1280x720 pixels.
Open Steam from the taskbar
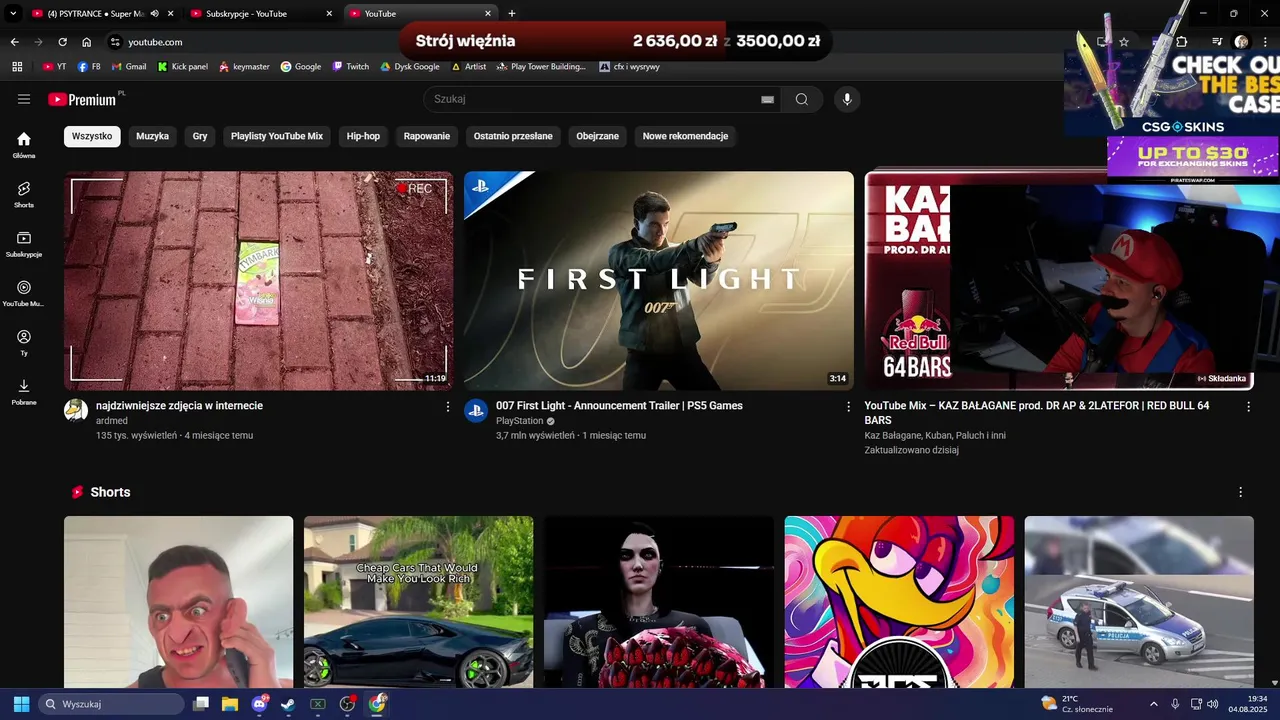(288, 704)
